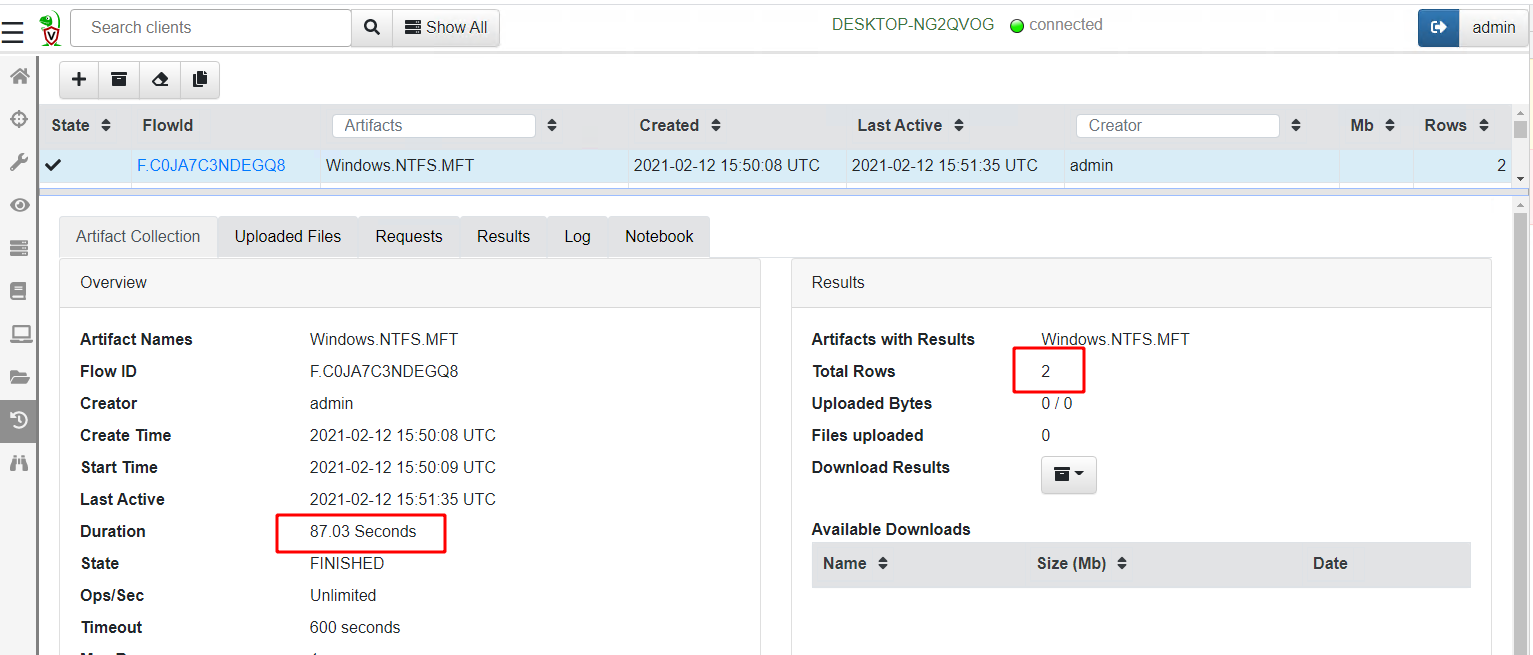Click the archive collection box icon
This screenshot has width=1533, height=655.
pos(119,80)
